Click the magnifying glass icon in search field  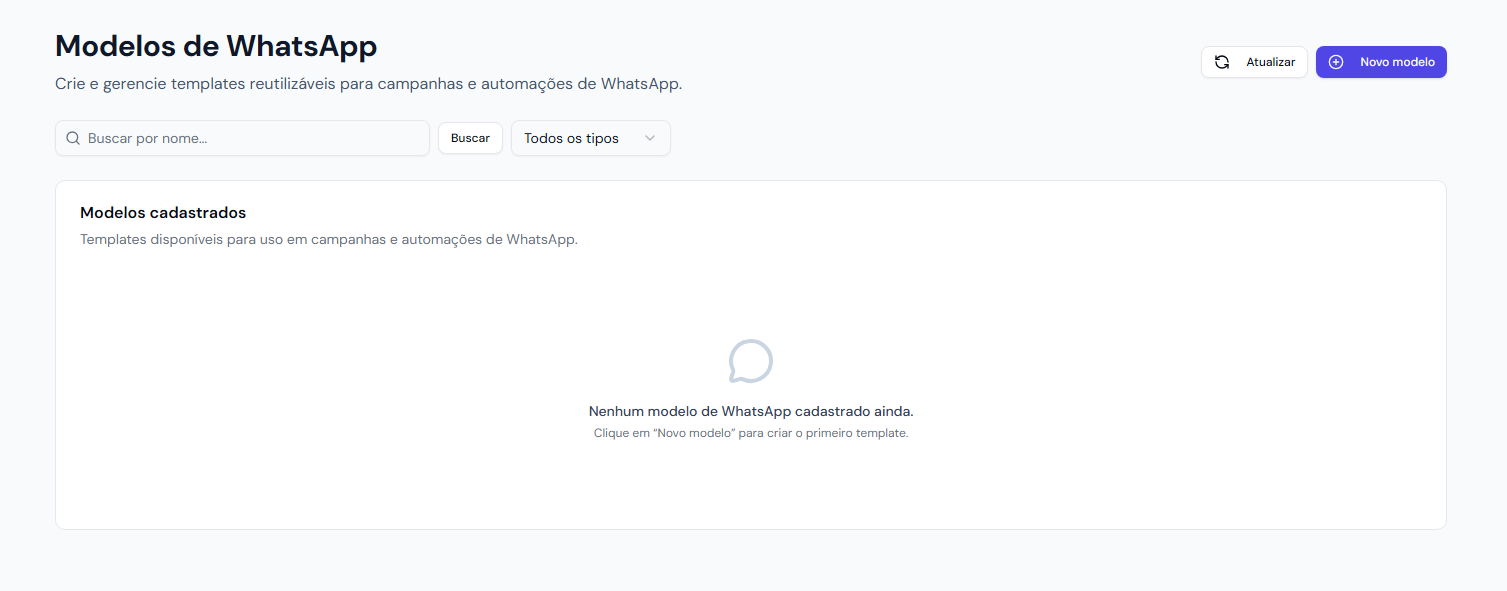[73, 138]
